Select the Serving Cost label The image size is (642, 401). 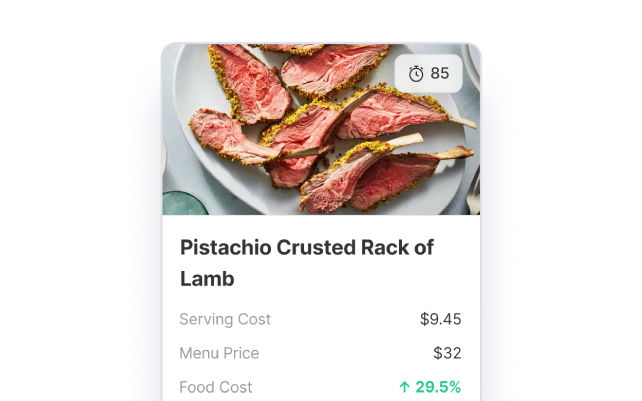[225, 319]
